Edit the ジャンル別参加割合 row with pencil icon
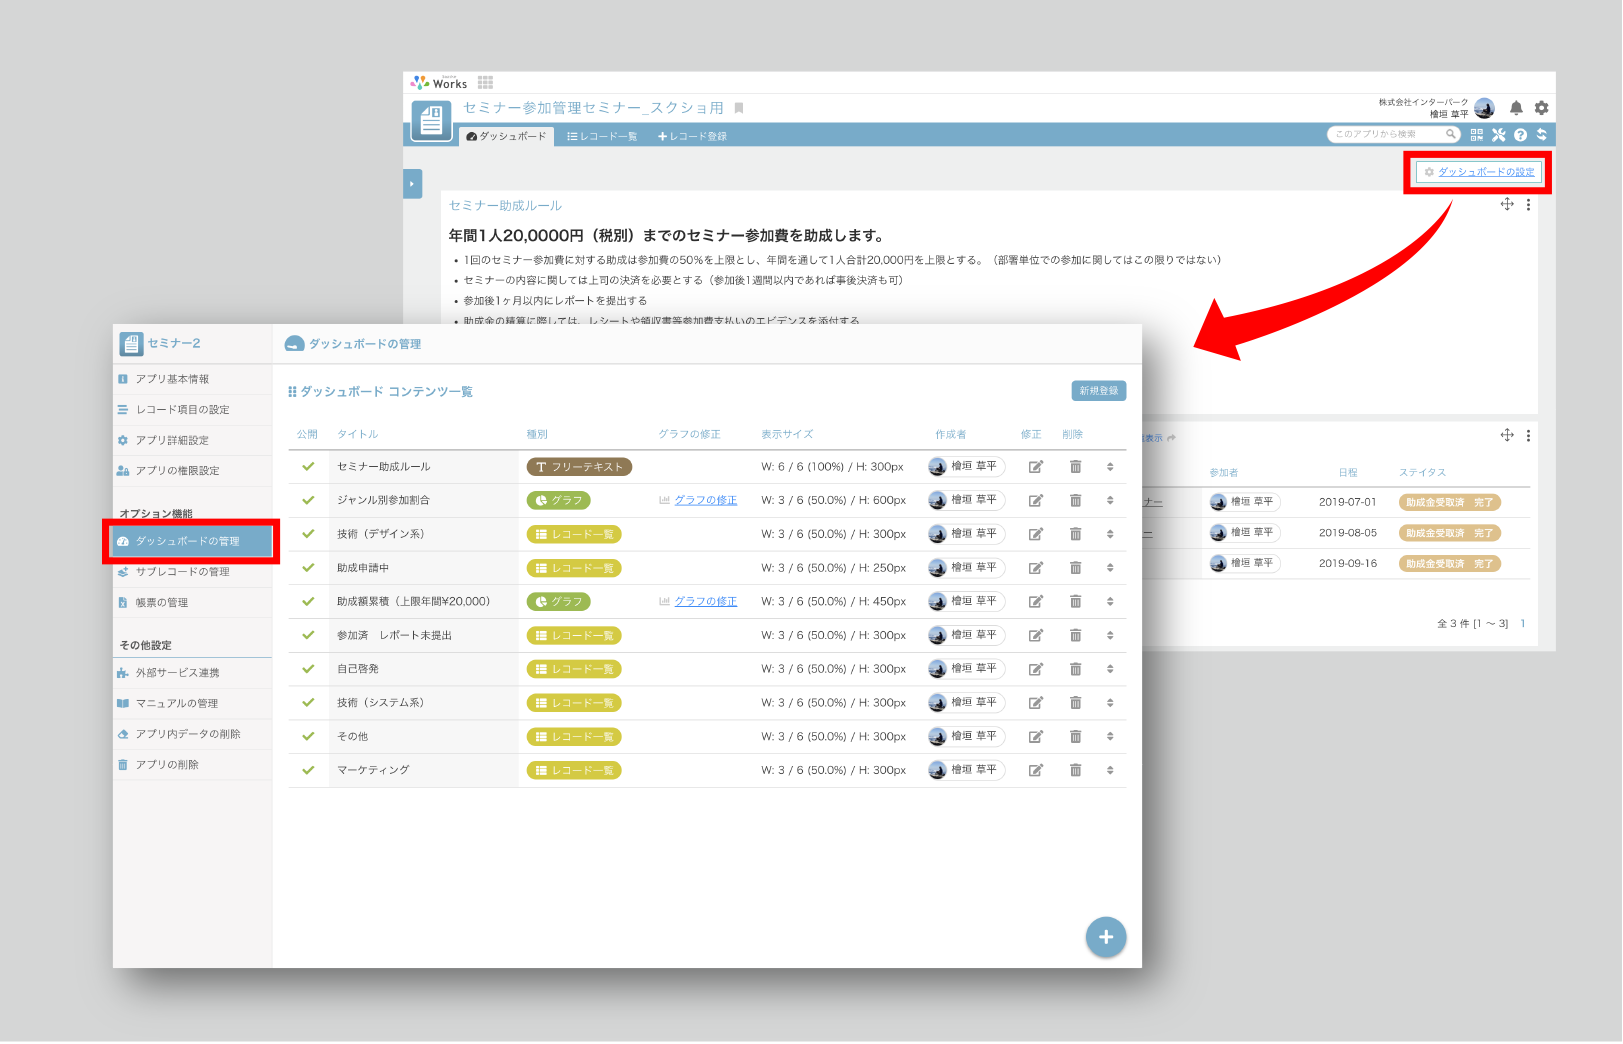 pyautogui.click(x=1036, y=501)
